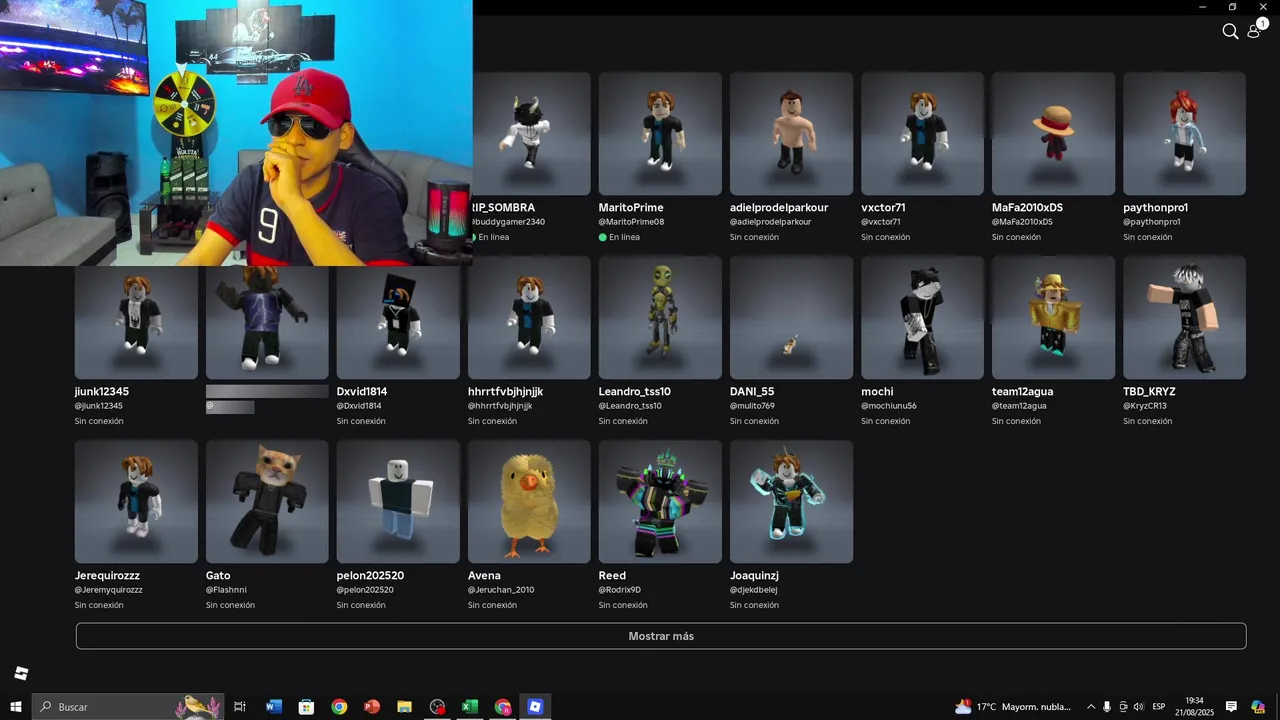Open MaFa2010xDS straw hat avatar
Screen dimensions: 1280x720
[1053, 133]
